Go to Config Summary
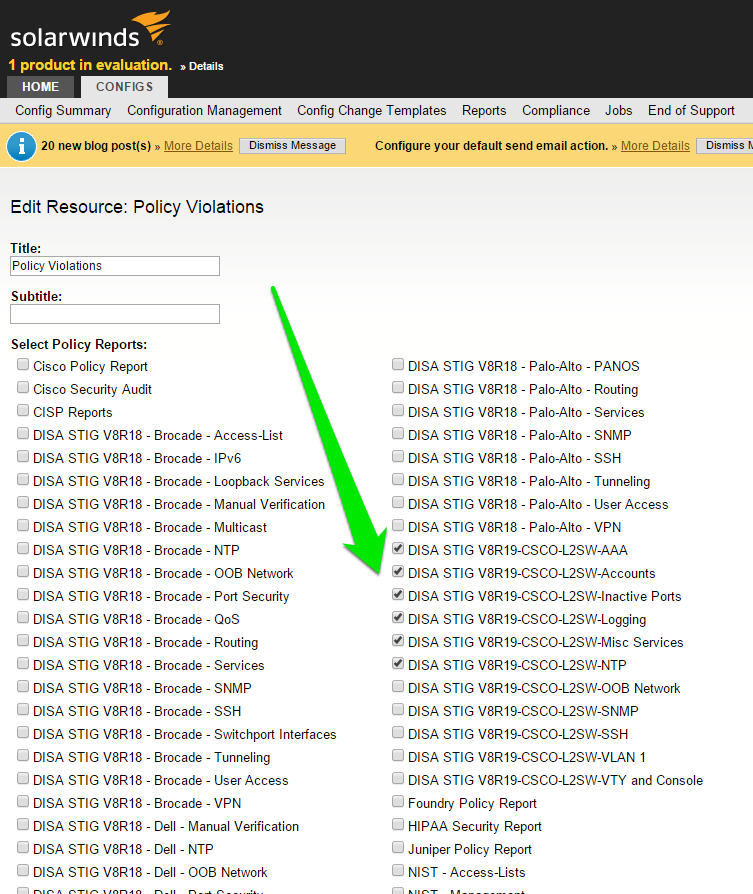Screen dimensions: 753x894 [63, 111]
